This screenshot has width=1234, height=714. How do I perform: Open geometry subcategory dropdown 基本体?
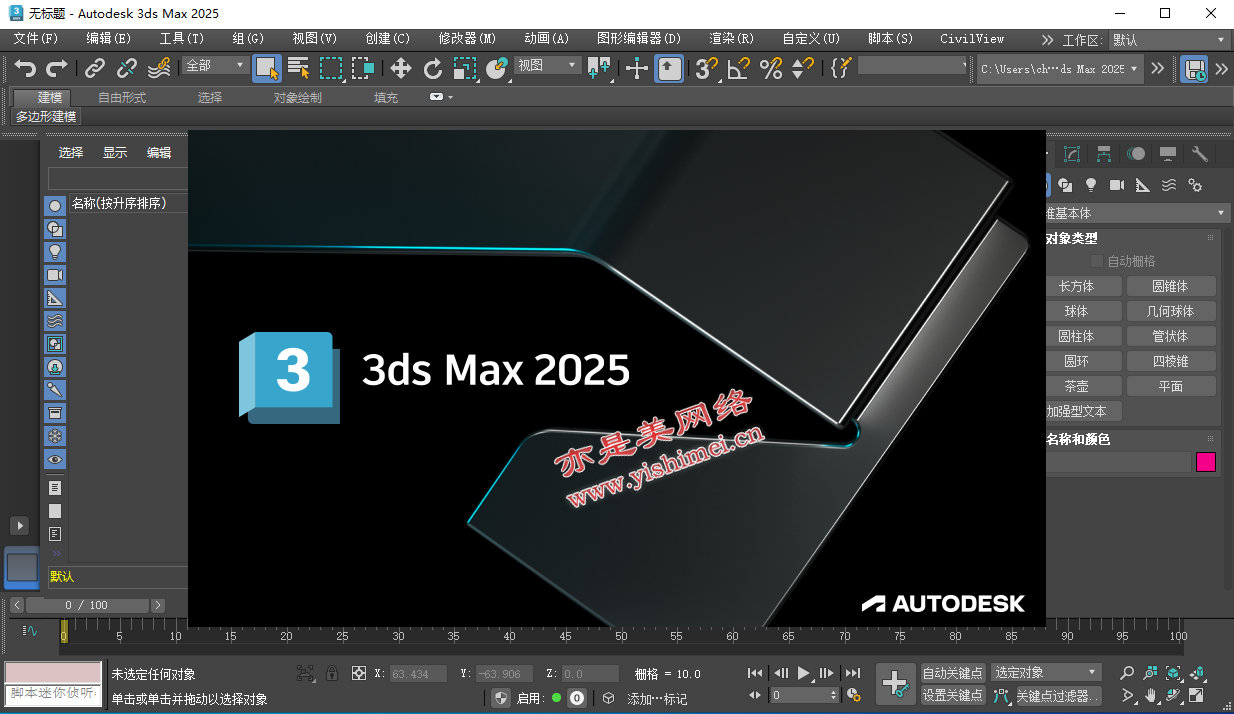[x=1137, y=213]
